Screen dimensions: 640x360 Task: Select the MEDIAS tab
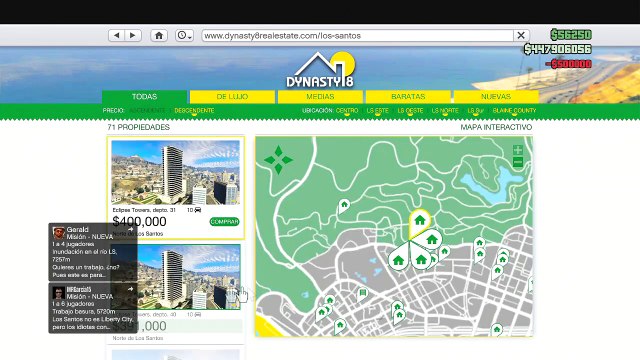tap(320, 97)
